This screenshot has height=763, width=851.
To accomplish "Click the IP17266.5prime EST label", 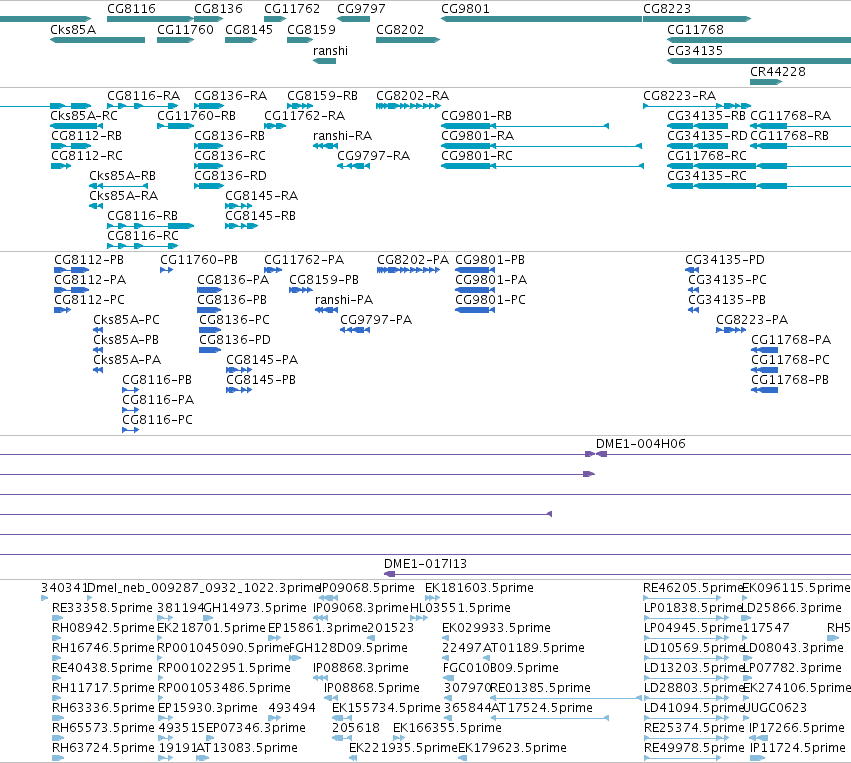I will click(x=797, y=728).
